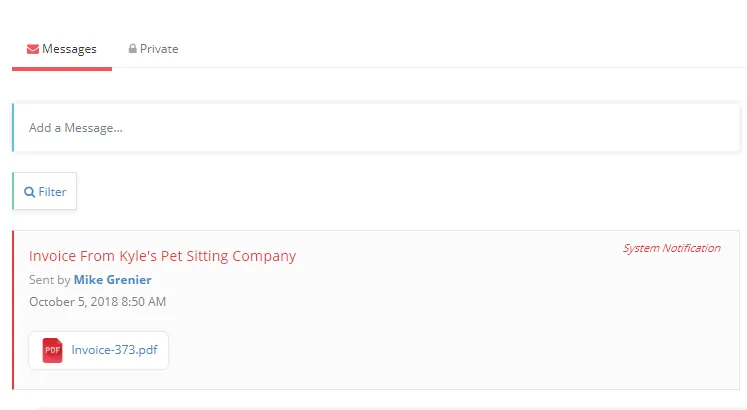Open the Filter button
The height and width of the screenshot is (410, 747).
click(x=45, y=191)
